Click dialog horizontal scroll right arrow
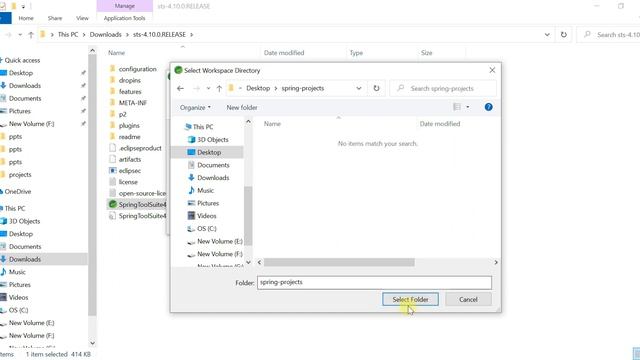640x360 pixels. [496, 262]
